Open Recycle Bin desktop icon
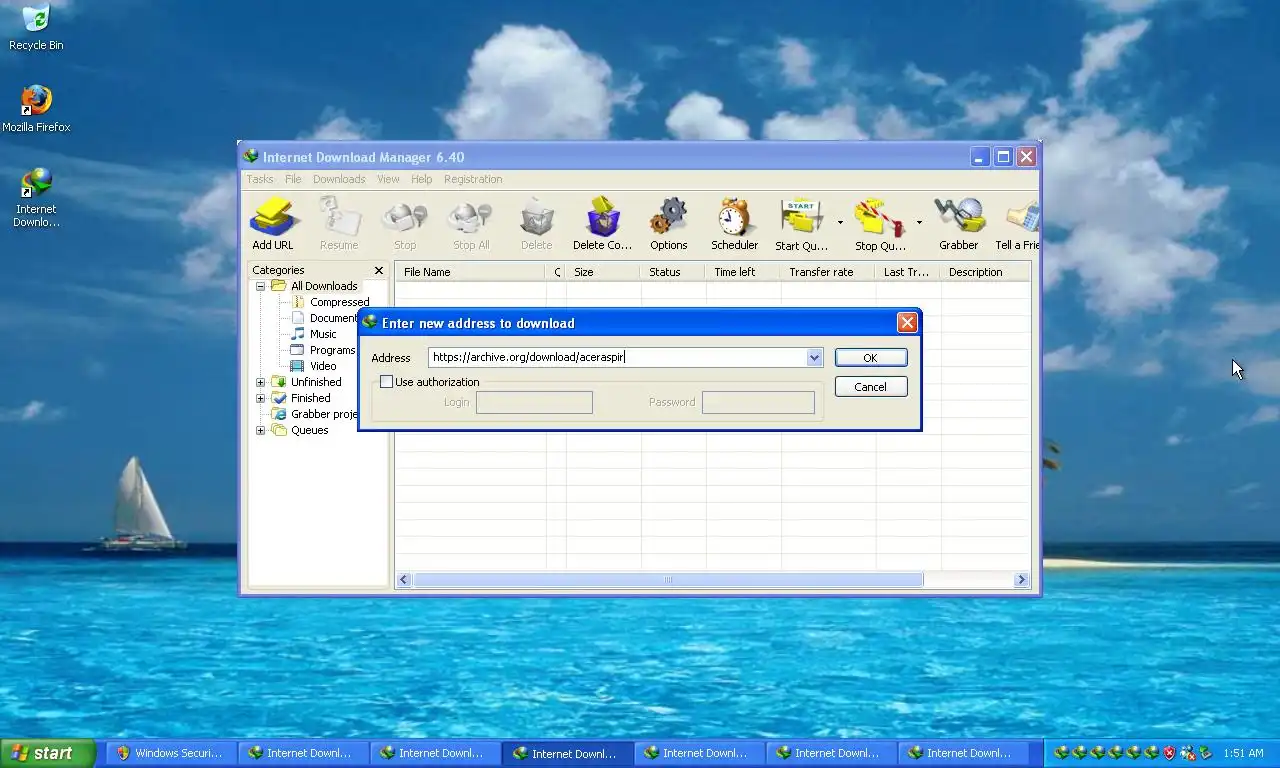Image resolution: width=1280 pixels, height=768 pixels. point(36,20)
